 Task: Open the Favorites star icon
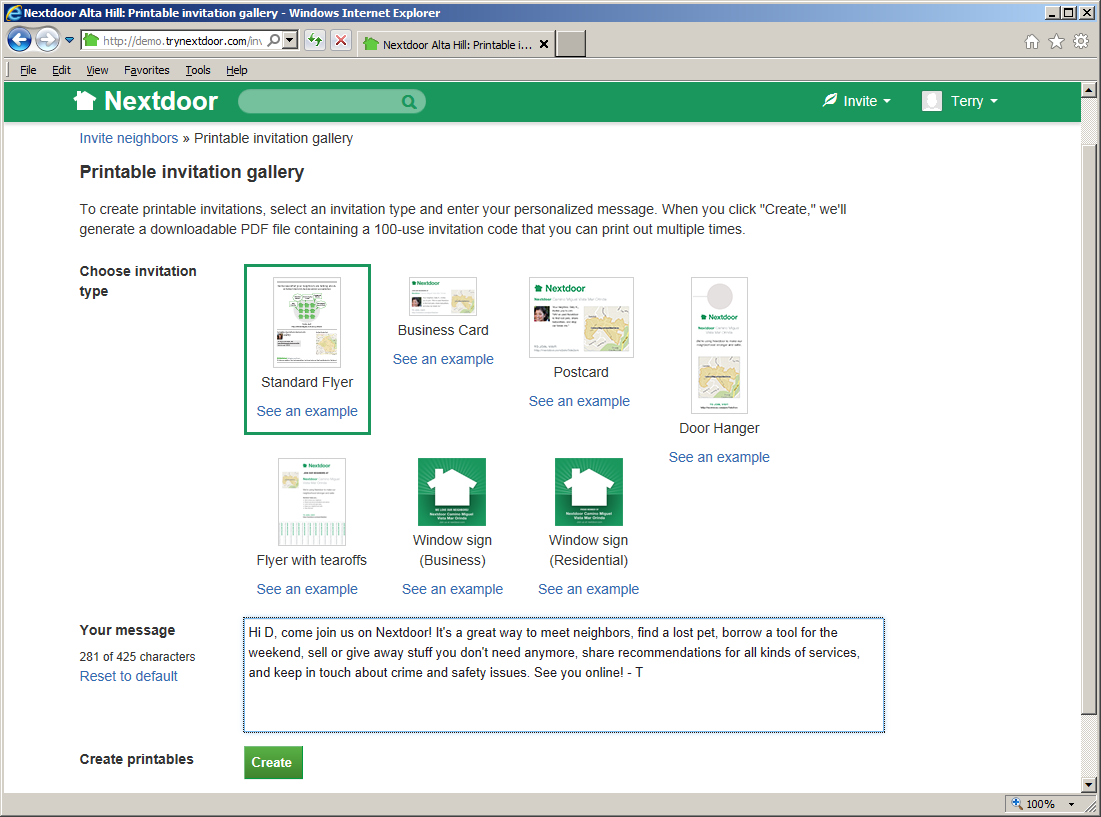click(1056, 41)
